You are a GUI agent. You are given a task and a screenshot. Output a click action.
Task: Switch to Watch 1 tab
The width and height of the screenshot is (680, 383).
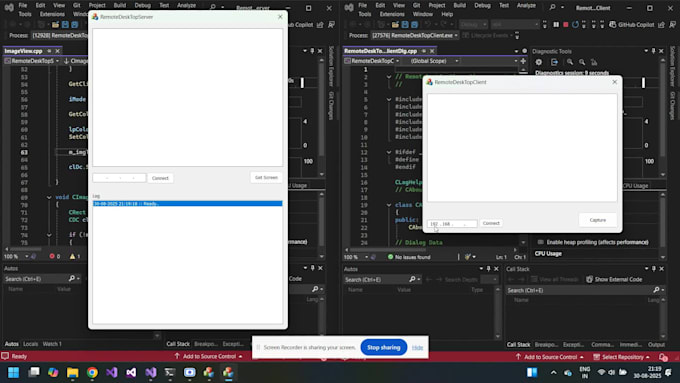52,344
